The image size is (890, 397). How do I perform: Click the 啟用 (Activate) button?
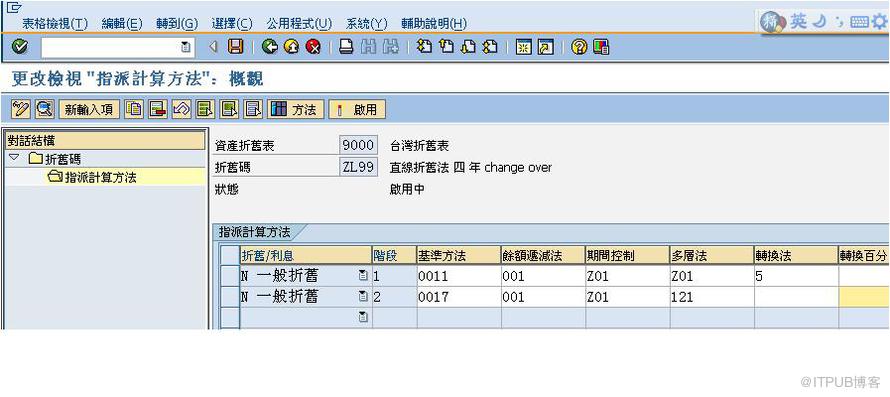358,109
